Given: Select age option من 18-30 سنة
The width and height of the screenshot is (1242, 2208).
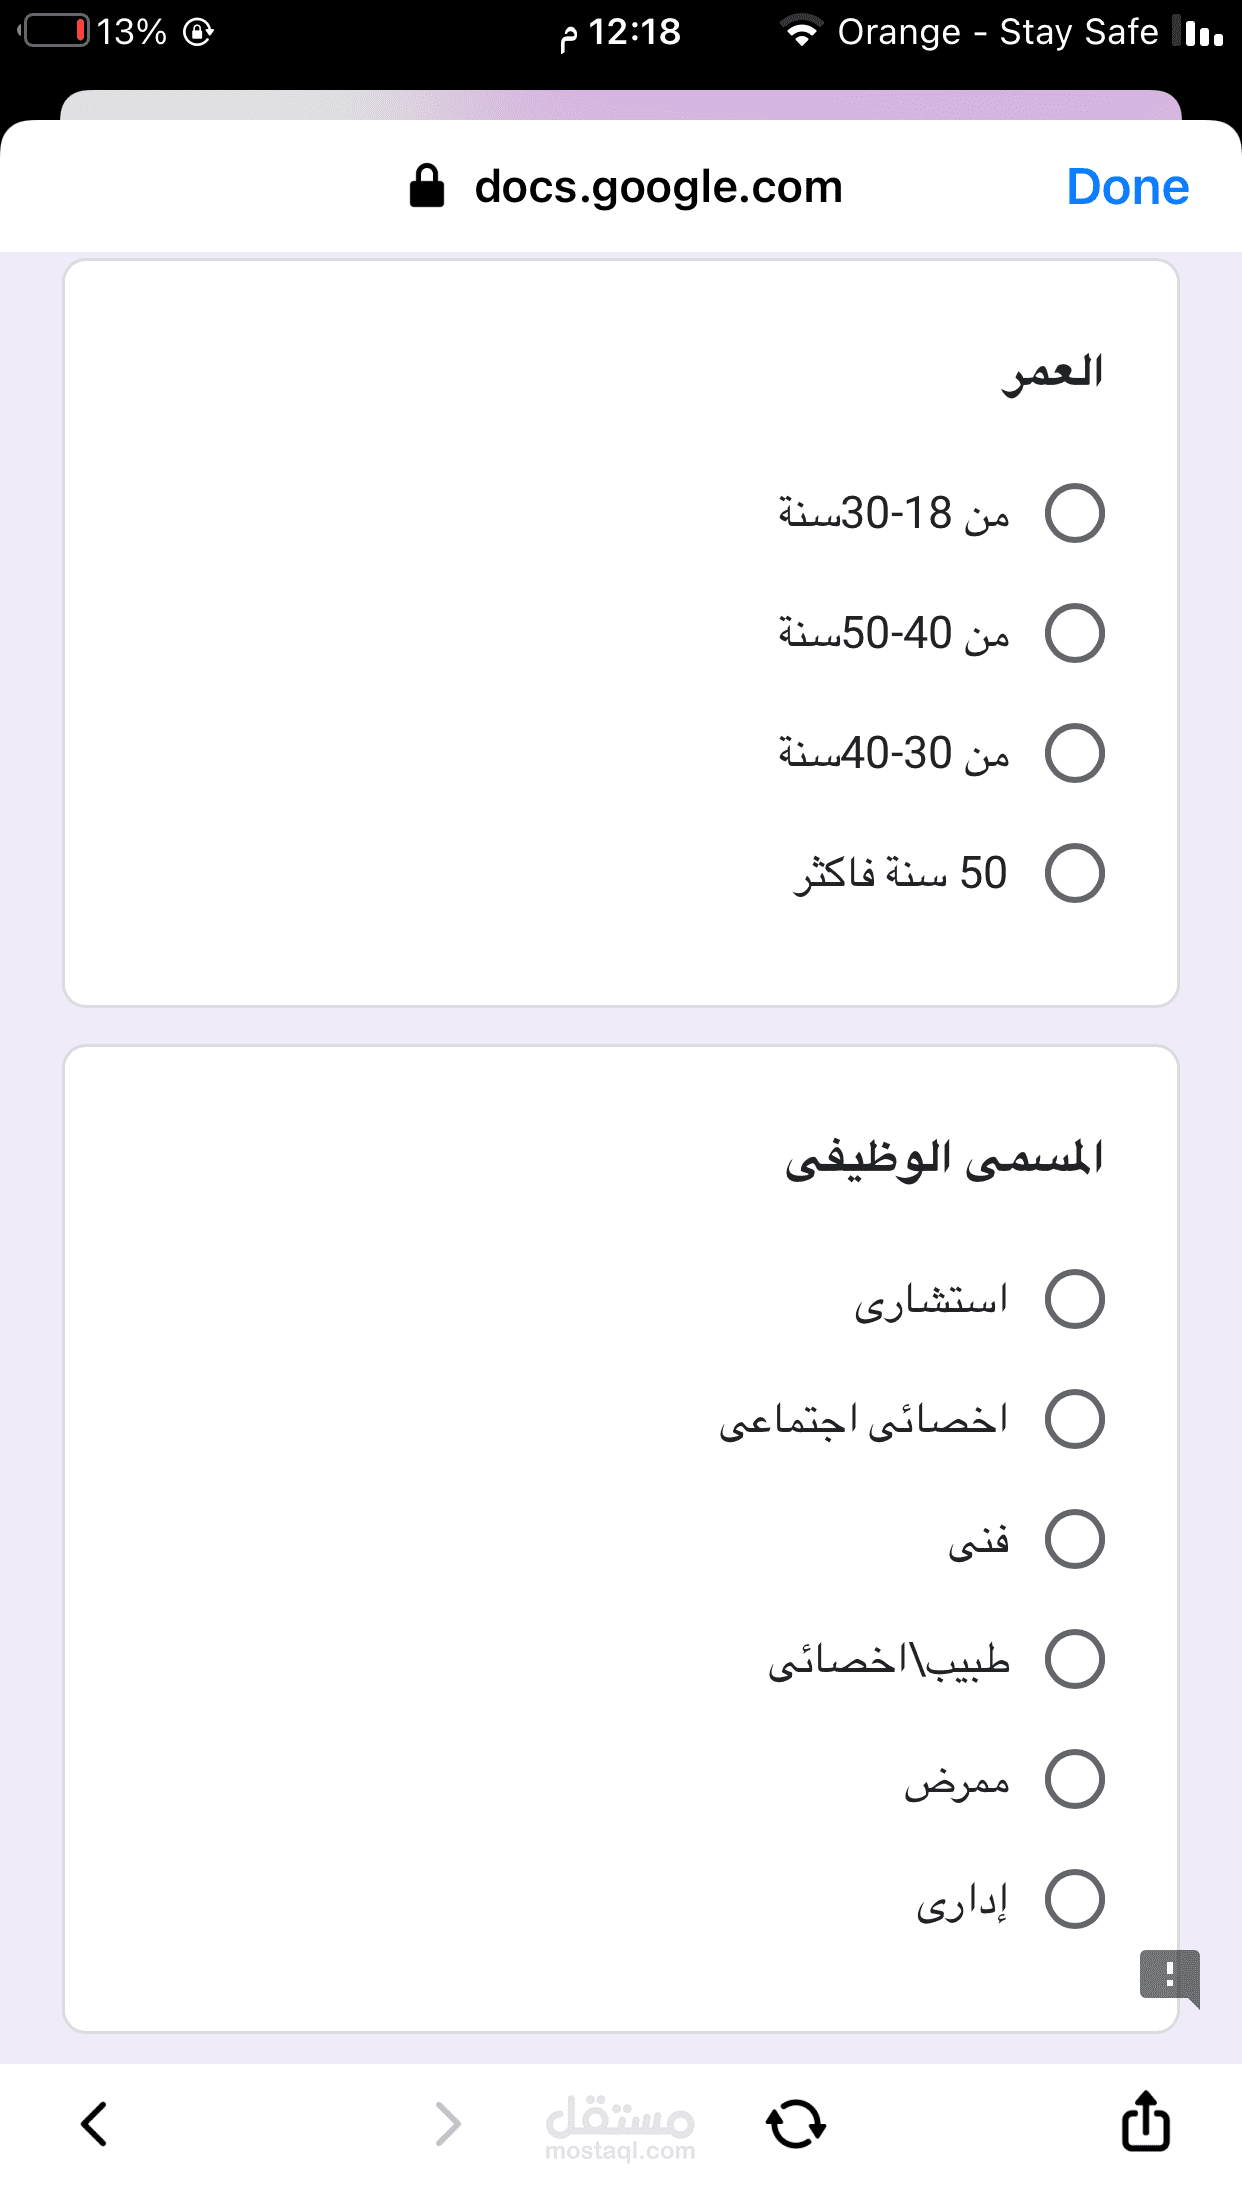Looking at the screenshot, I should tap(1074, 513).
